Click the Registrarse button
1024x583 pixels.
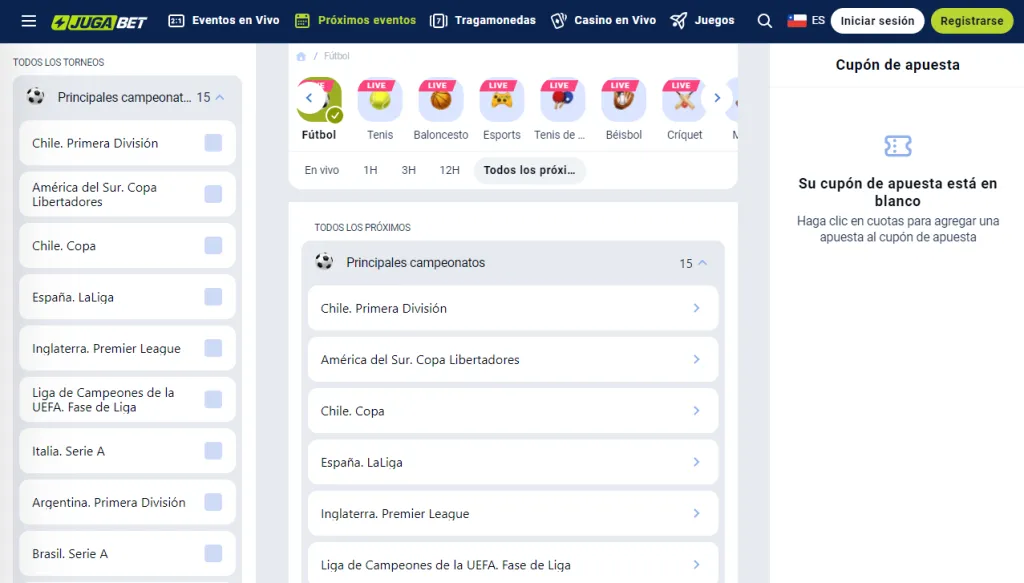tap(971, 21)
